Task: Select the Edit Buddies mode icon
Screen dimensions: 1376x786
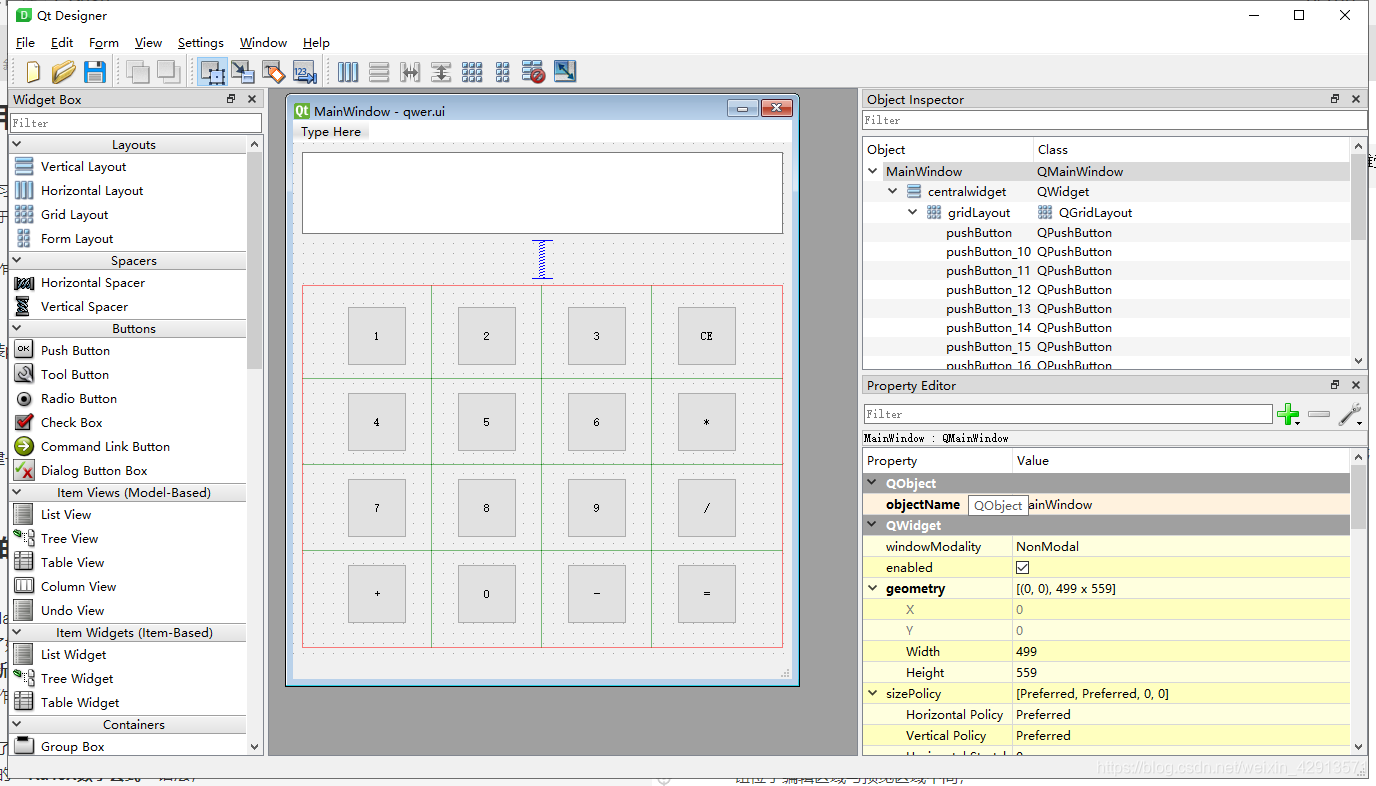Action: coord(273,71)
